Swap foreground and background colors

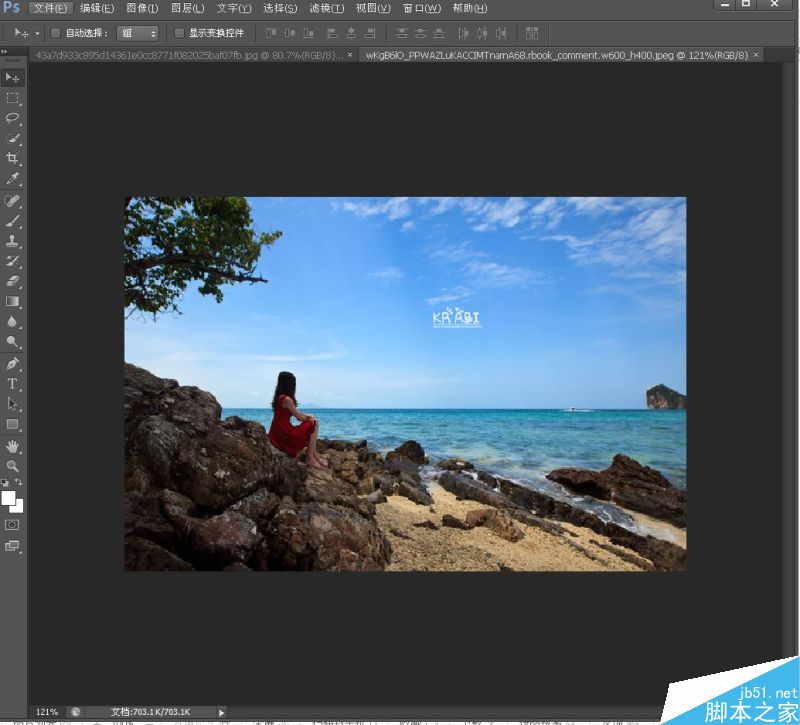(18, 482)
